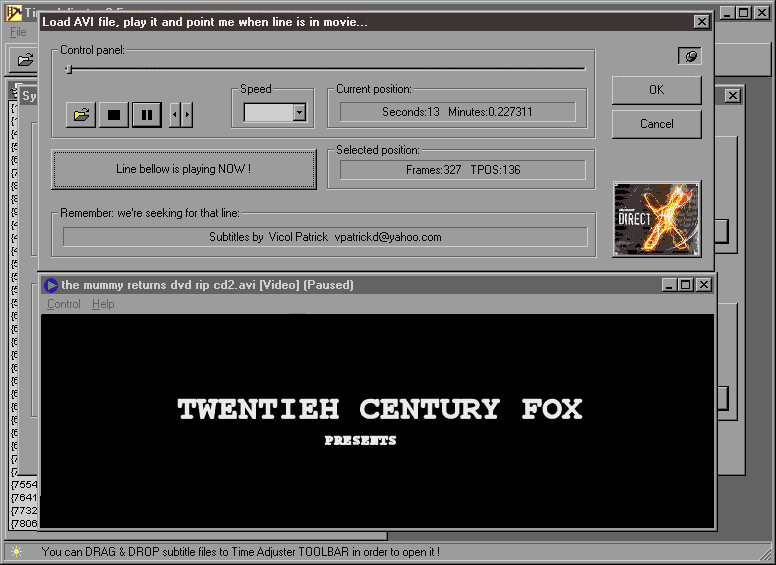
Task: Minimize the main Time Adjuster window
Action: [726, 13]
